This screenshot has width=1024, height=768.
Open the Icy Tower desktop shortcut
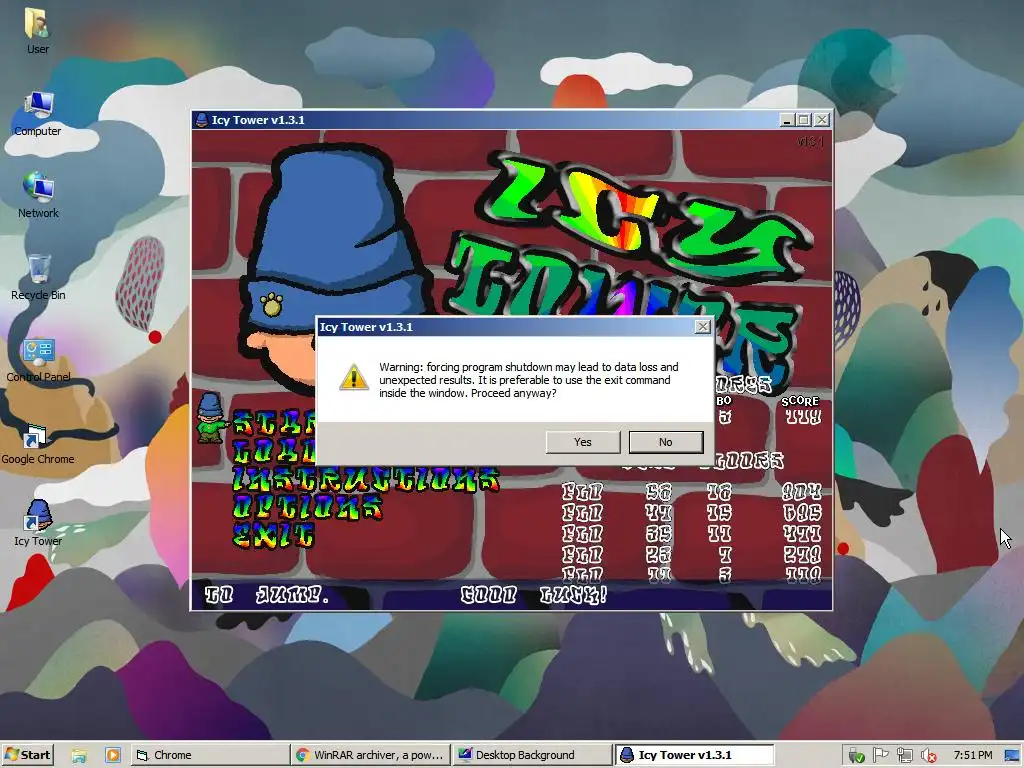(38, 523)
